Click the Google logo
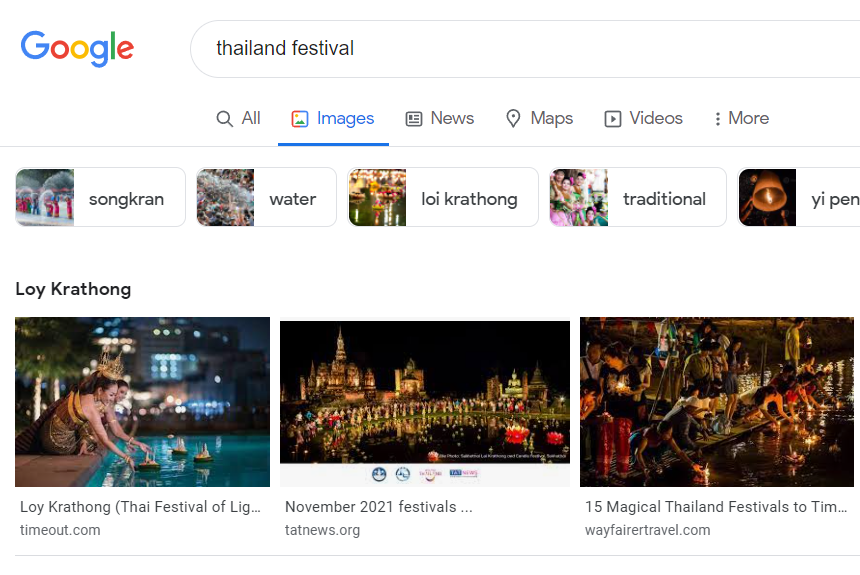This screenshot has width=860, height=575. [77, 48]
